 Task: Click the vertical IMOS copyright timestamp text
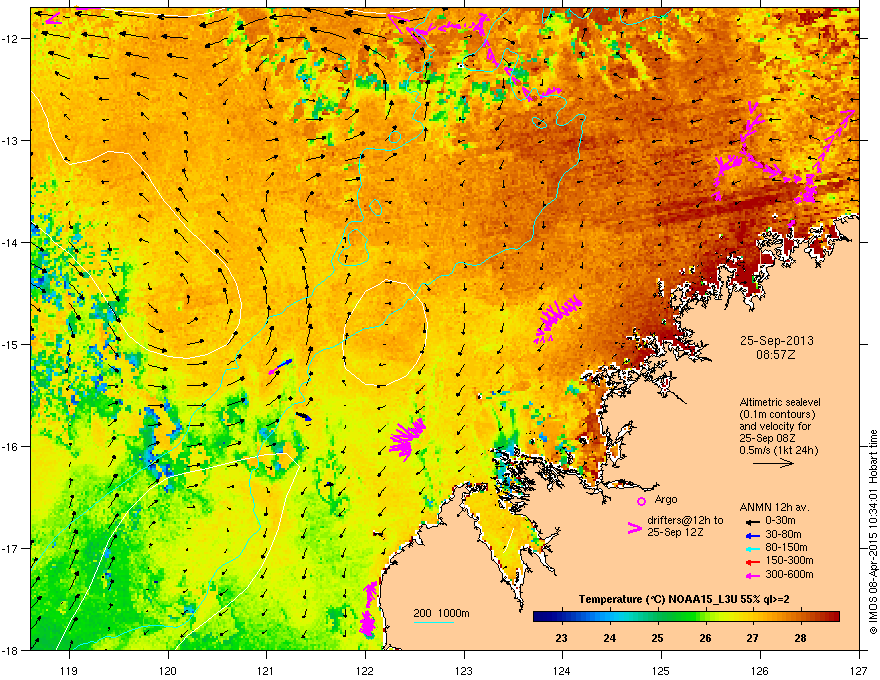click(873, 531)
